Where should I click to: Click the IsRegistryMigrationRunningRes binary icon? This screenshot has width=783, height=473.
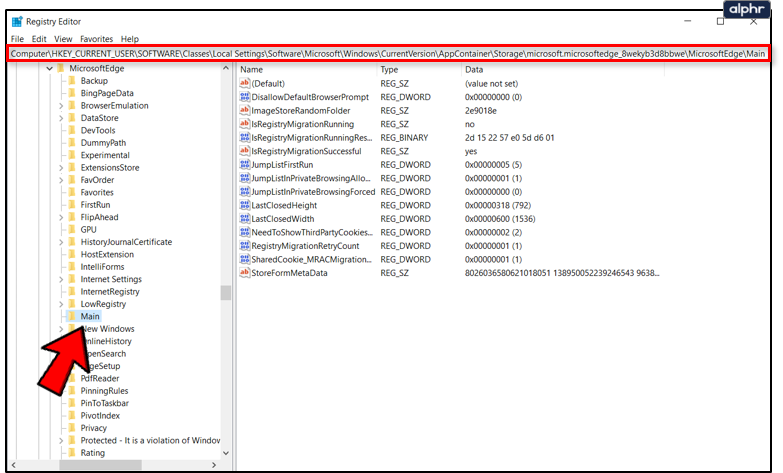[x=245, y=137]
